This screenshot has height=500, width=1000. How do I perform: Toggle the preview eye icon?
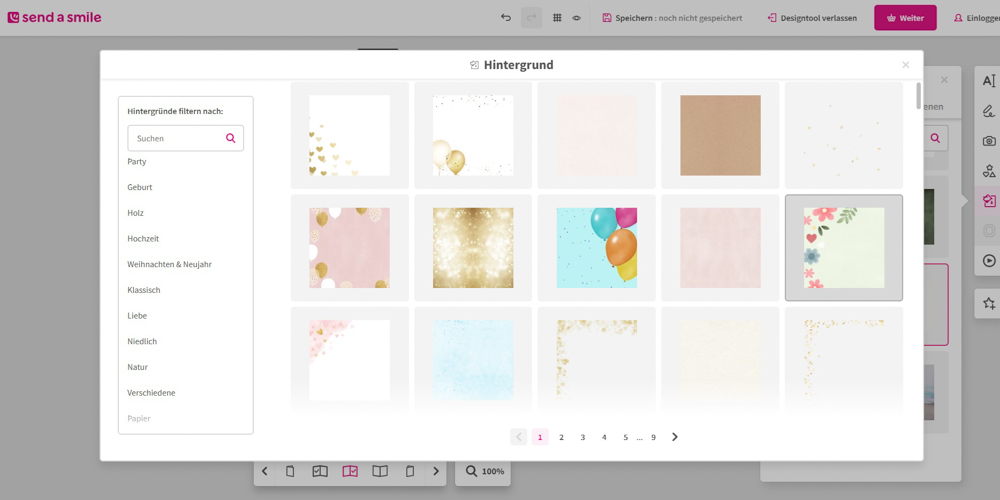click(x=577, y=18)
